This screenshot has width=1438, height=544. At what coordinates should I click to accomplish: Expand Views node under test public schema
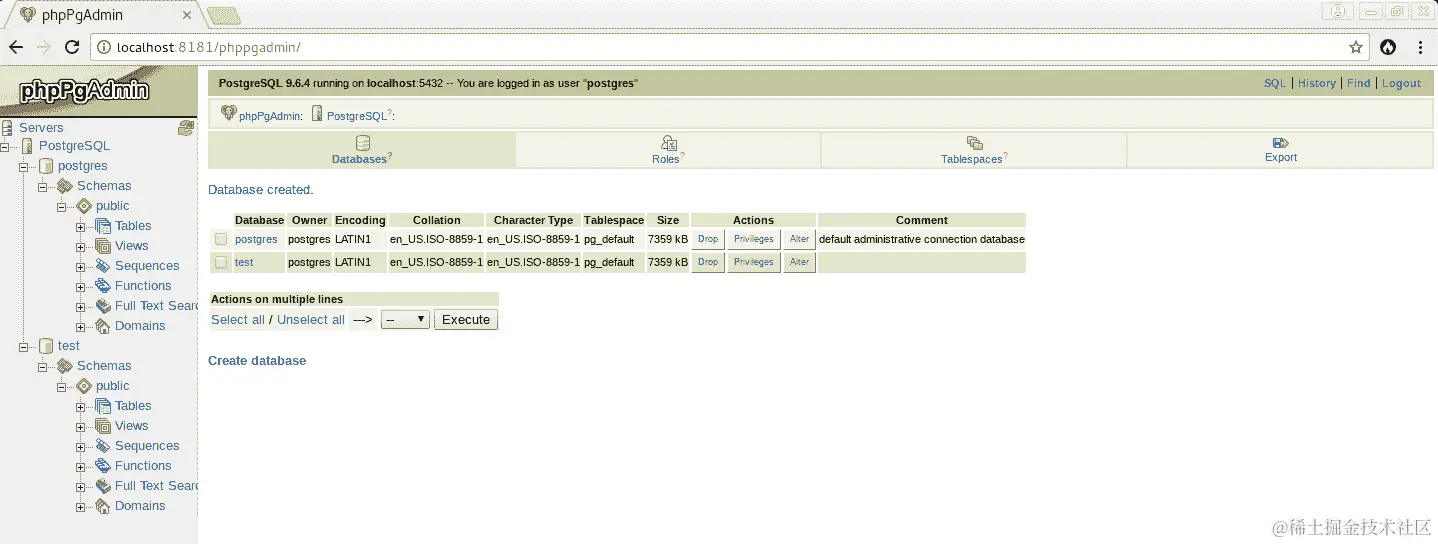(x=81, y=426)
